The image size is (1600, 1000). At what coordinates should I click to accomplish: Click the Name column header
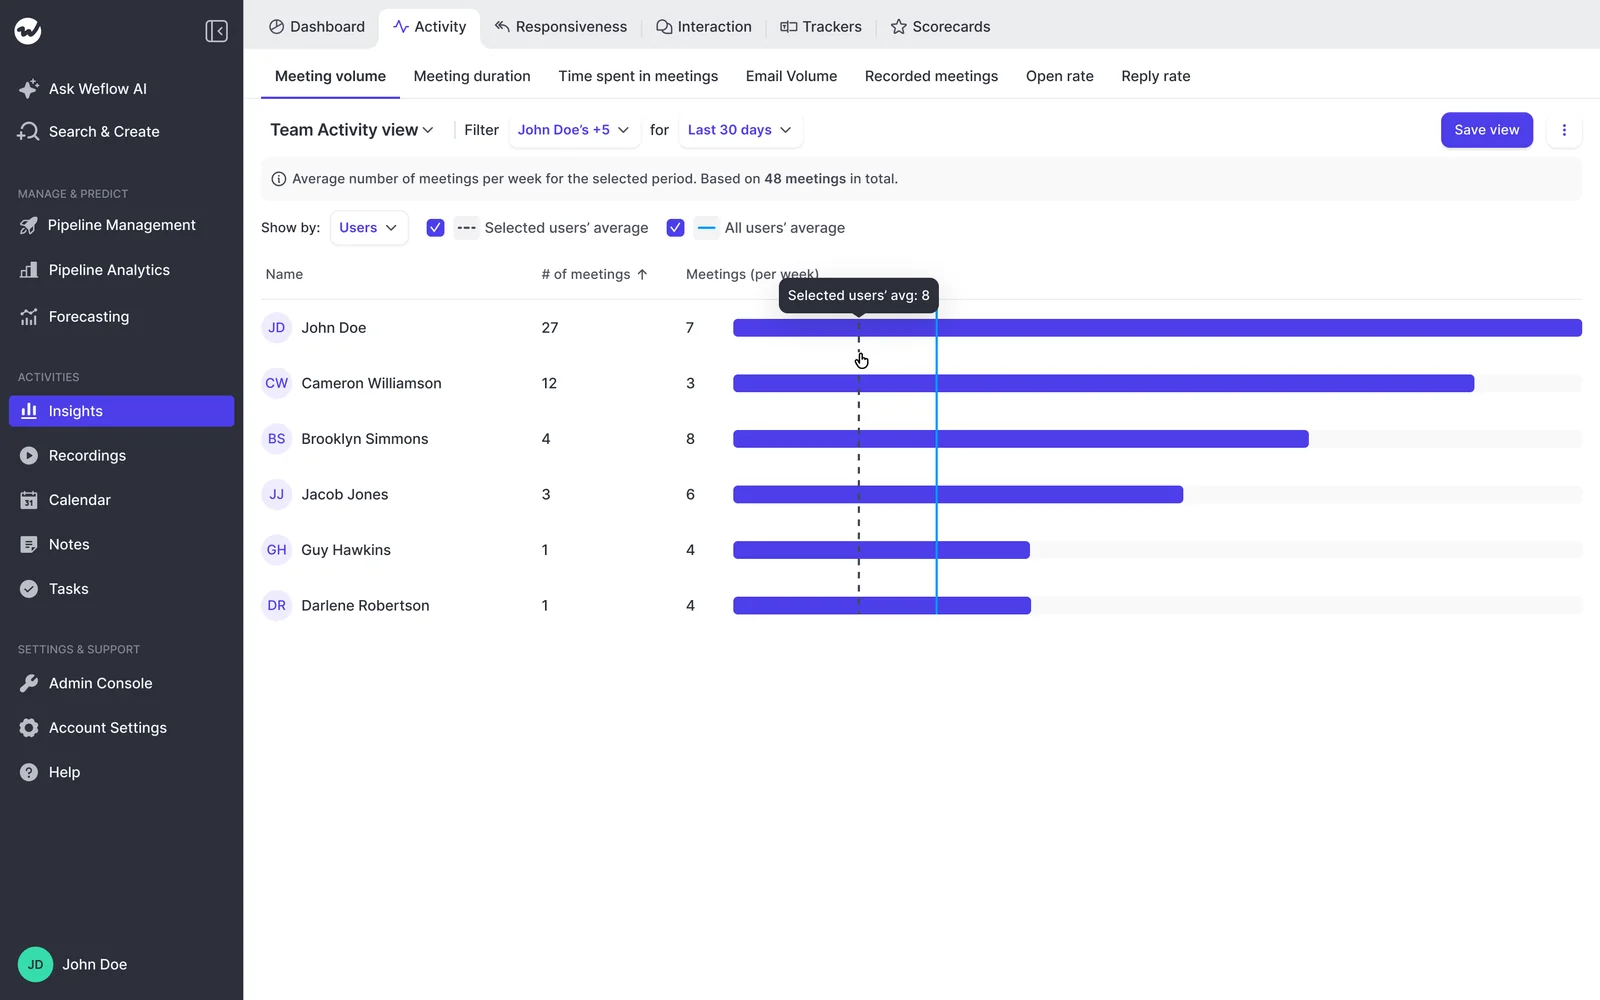pos(284,274)
